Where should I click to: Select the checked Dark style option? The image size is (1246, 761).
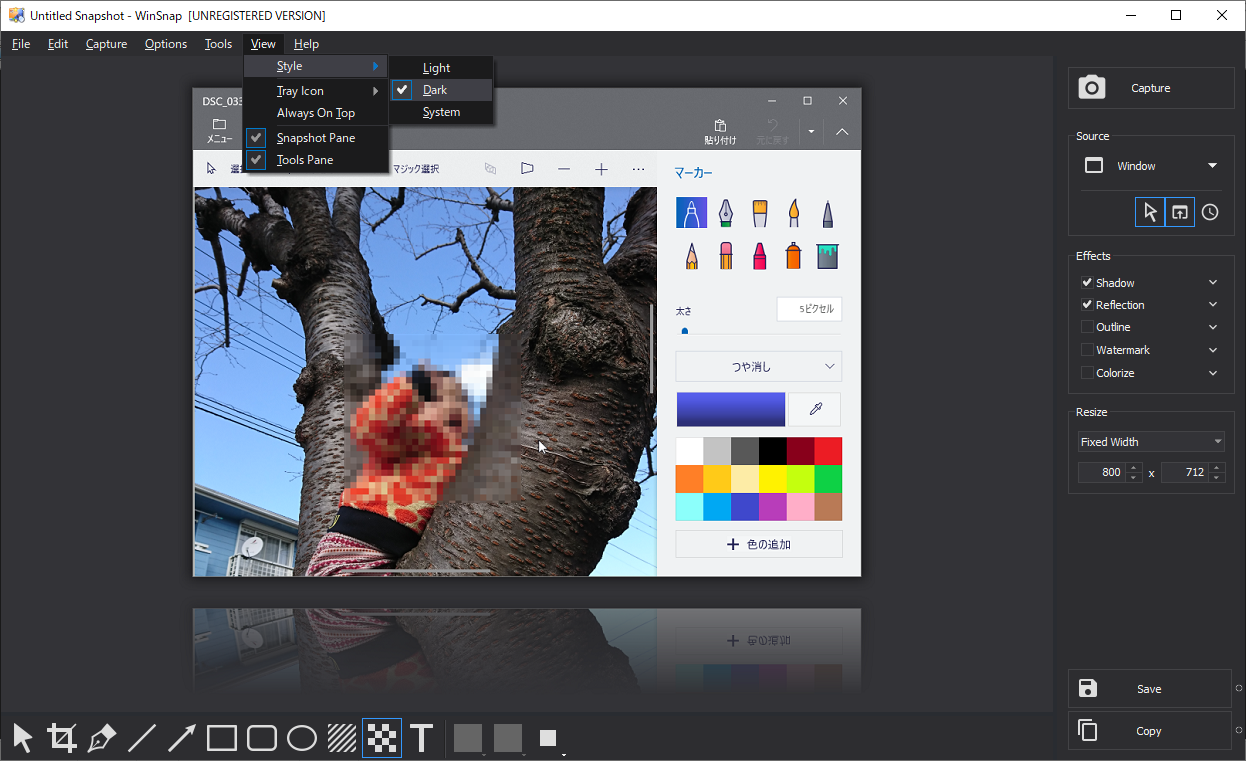(x=441, y=90)
